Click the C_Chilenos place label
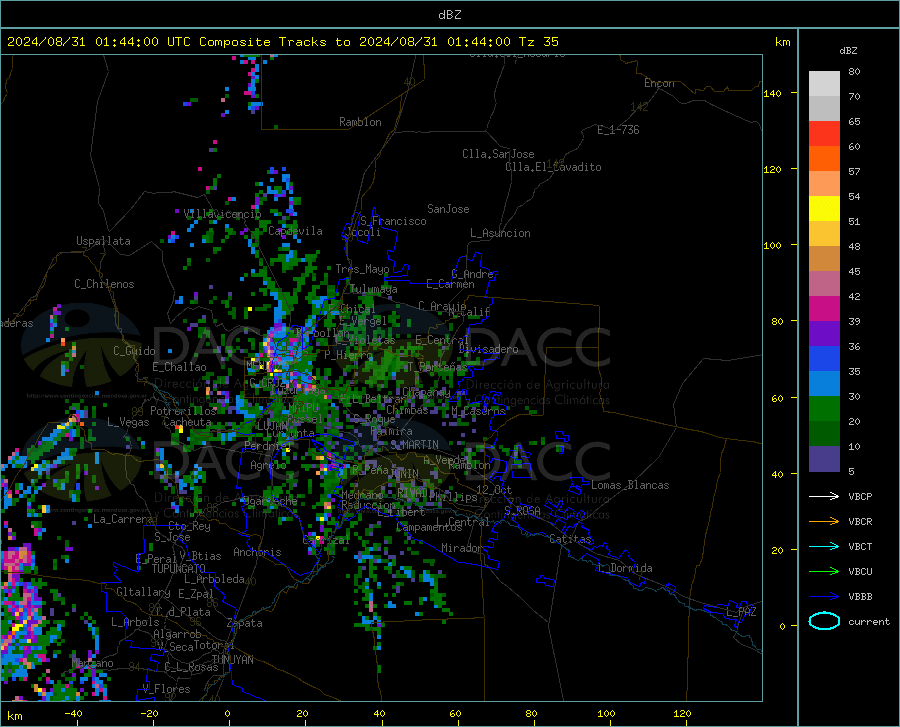 104,284
